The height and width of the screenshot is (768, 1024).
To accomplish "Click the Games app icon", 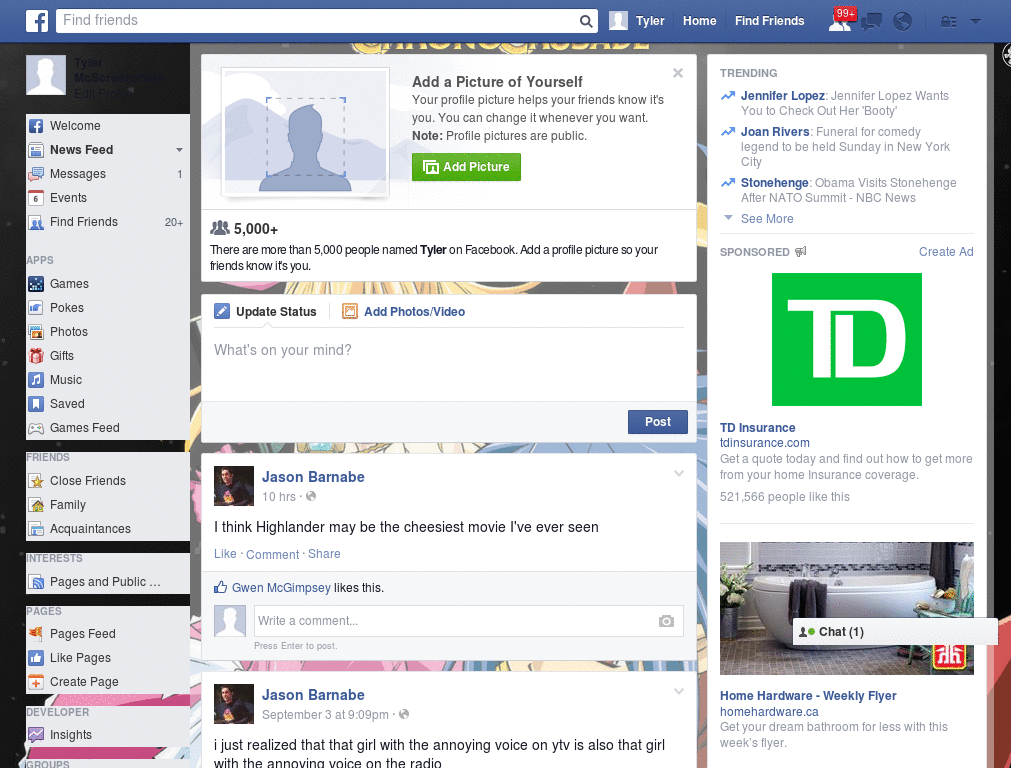I will pyautogui.click(x=36, y=284).
